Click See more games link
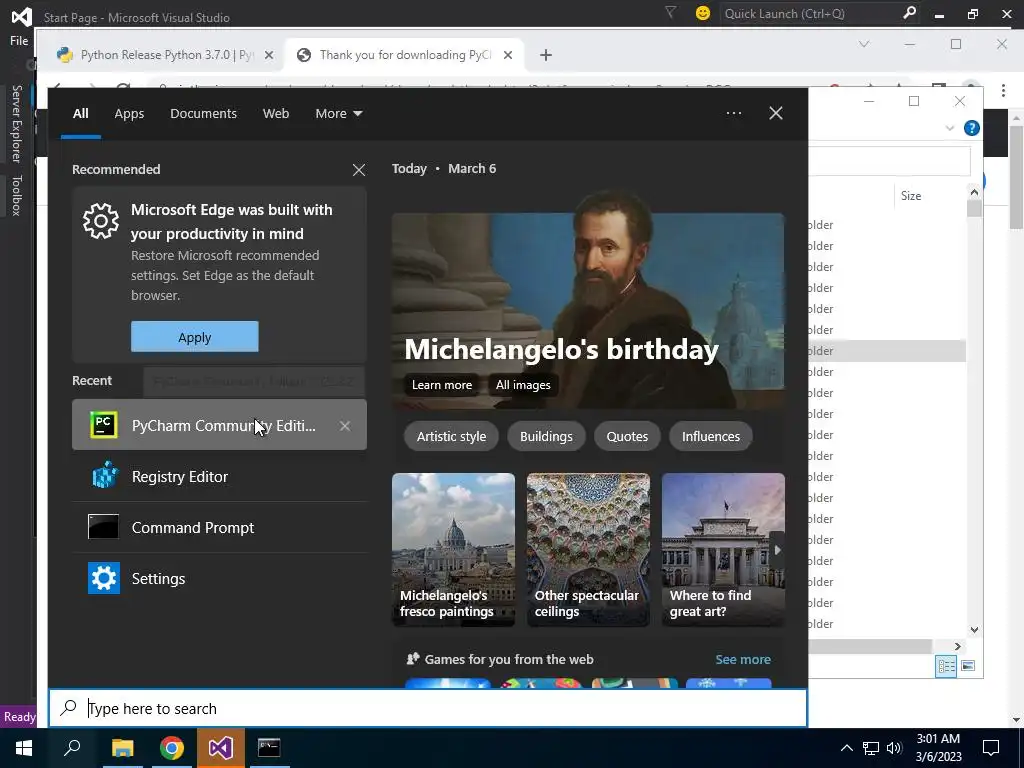Viewport: 1024px width, 768px height. coord(743,660)
